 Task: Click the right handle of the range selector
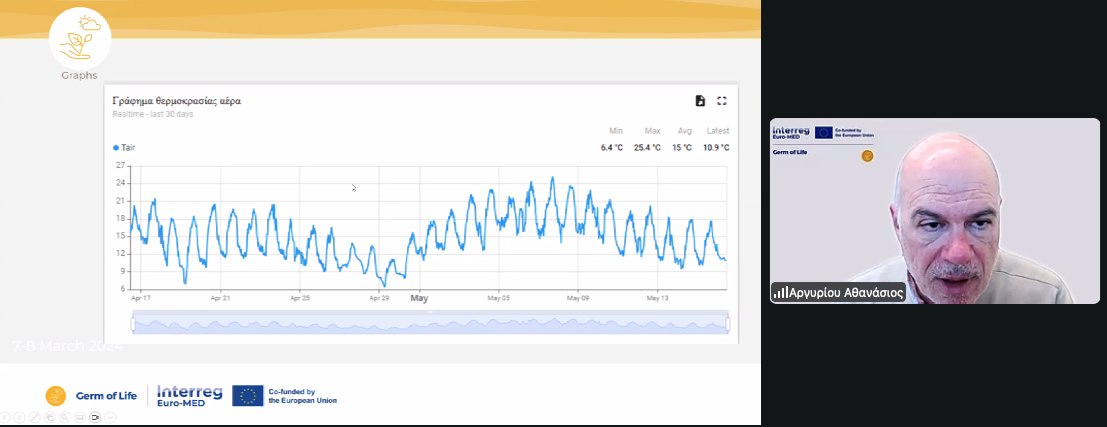pyautogui.click(x=728, y=323)
